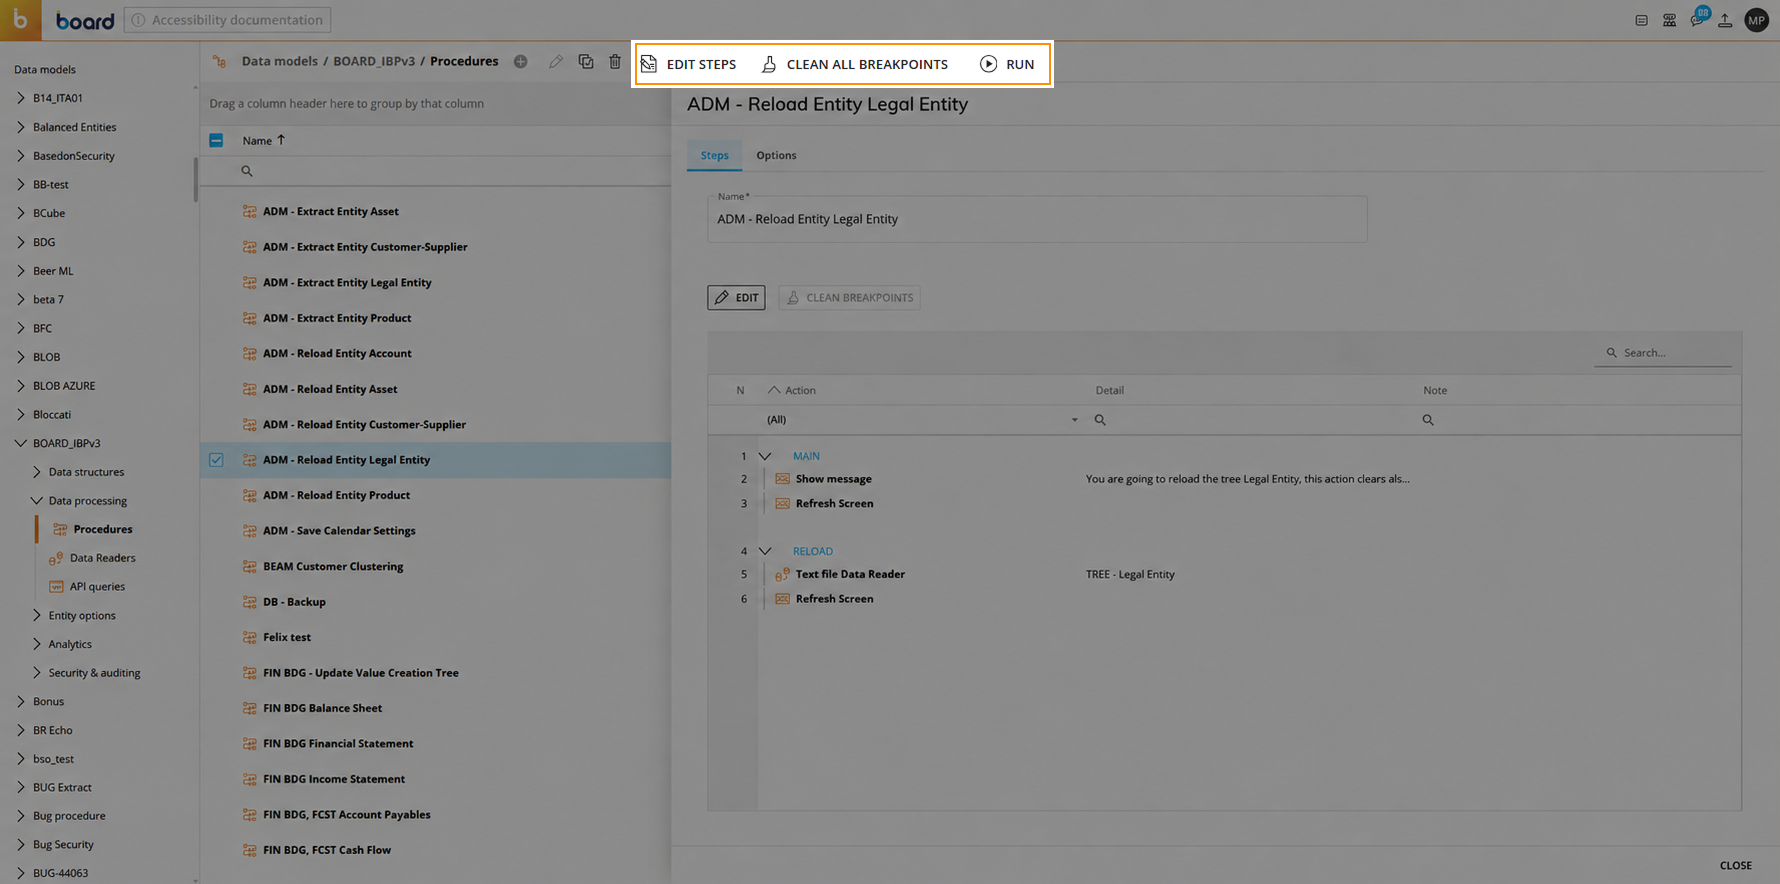
Task: Click the Detail column filter search icon
Action: coord(1100,420)
